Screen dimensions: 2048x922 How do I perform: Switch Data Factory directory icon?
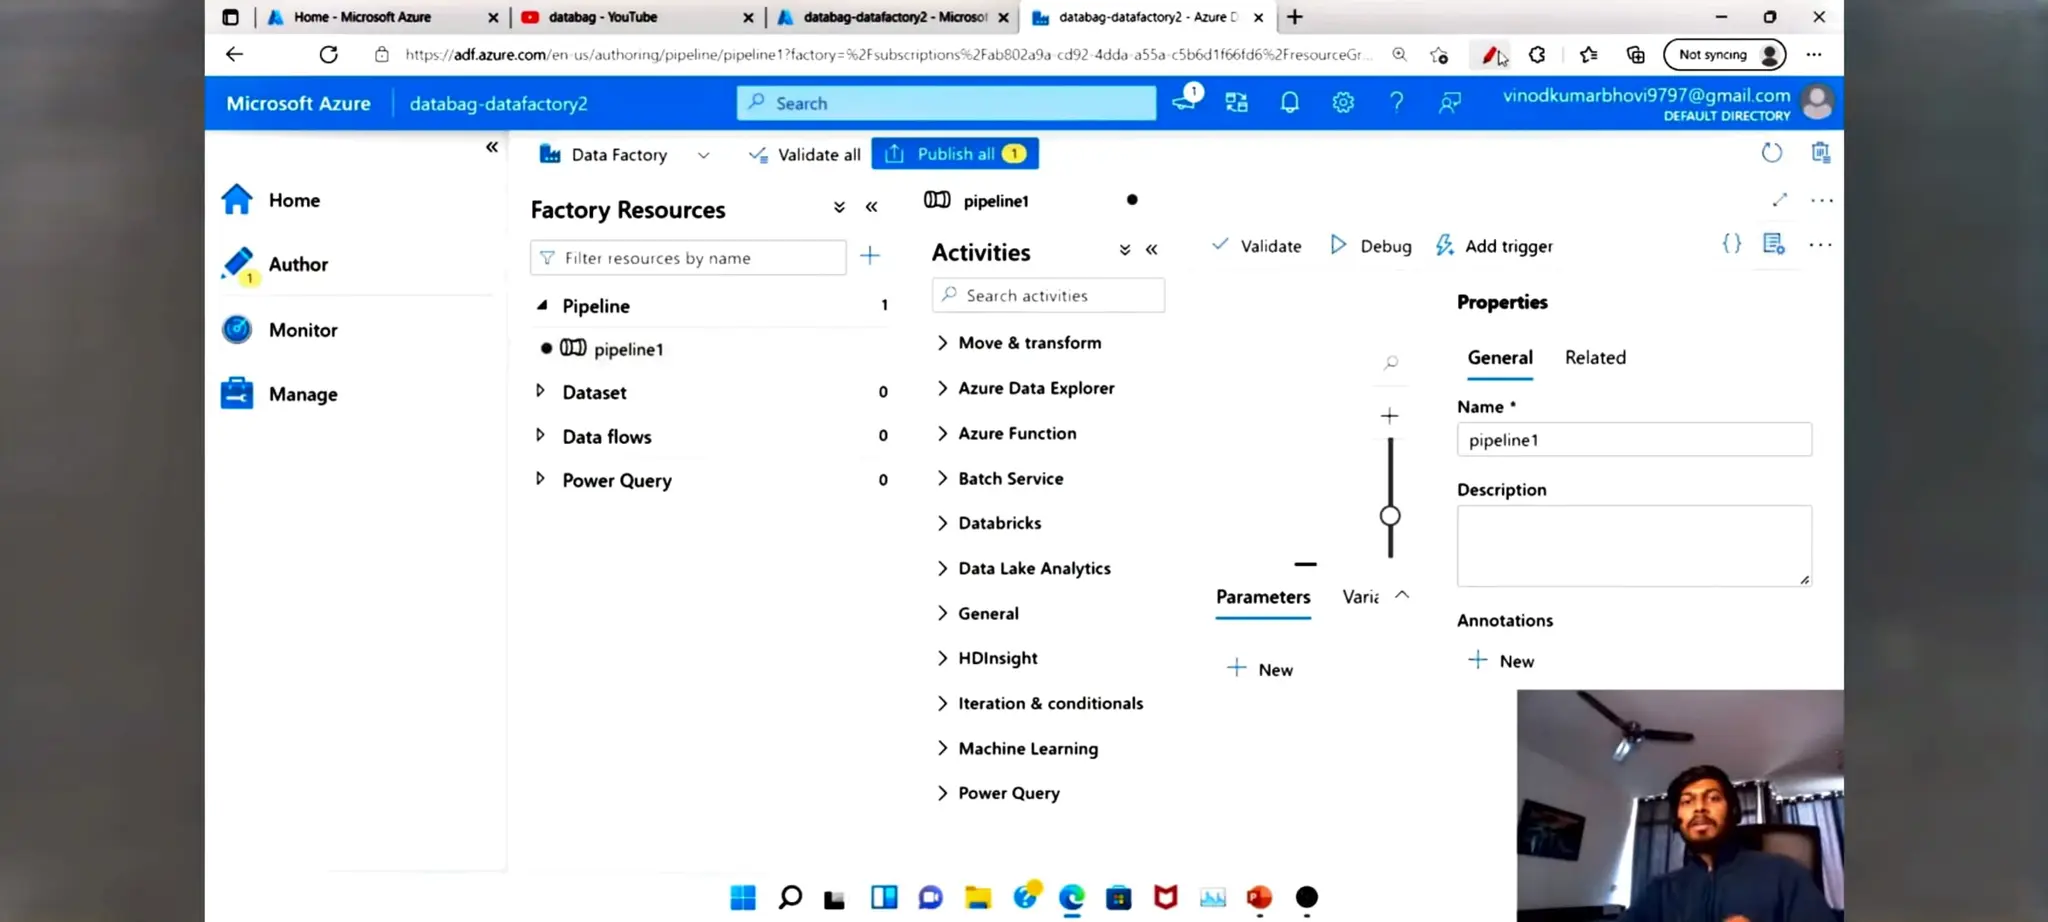coord(1237,102)
